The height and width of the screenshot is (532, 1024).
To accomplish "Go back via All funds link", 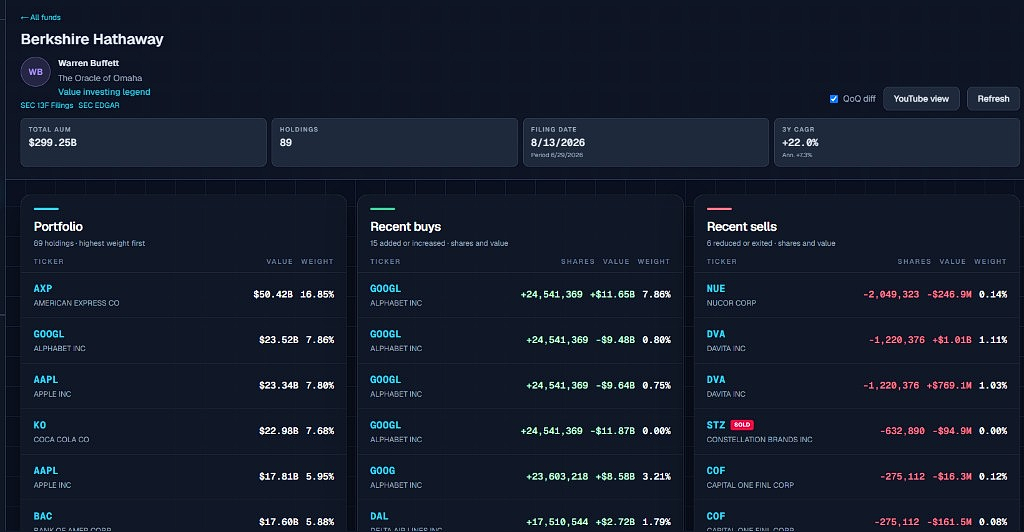I will tap(40, 18).
